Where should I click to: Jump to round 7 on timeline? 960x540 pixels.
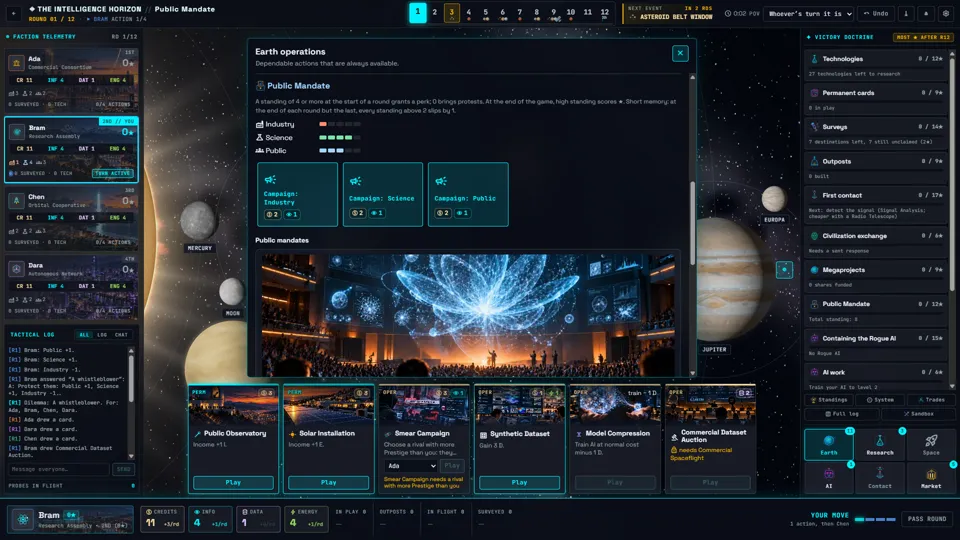click(x=519, y=12)
